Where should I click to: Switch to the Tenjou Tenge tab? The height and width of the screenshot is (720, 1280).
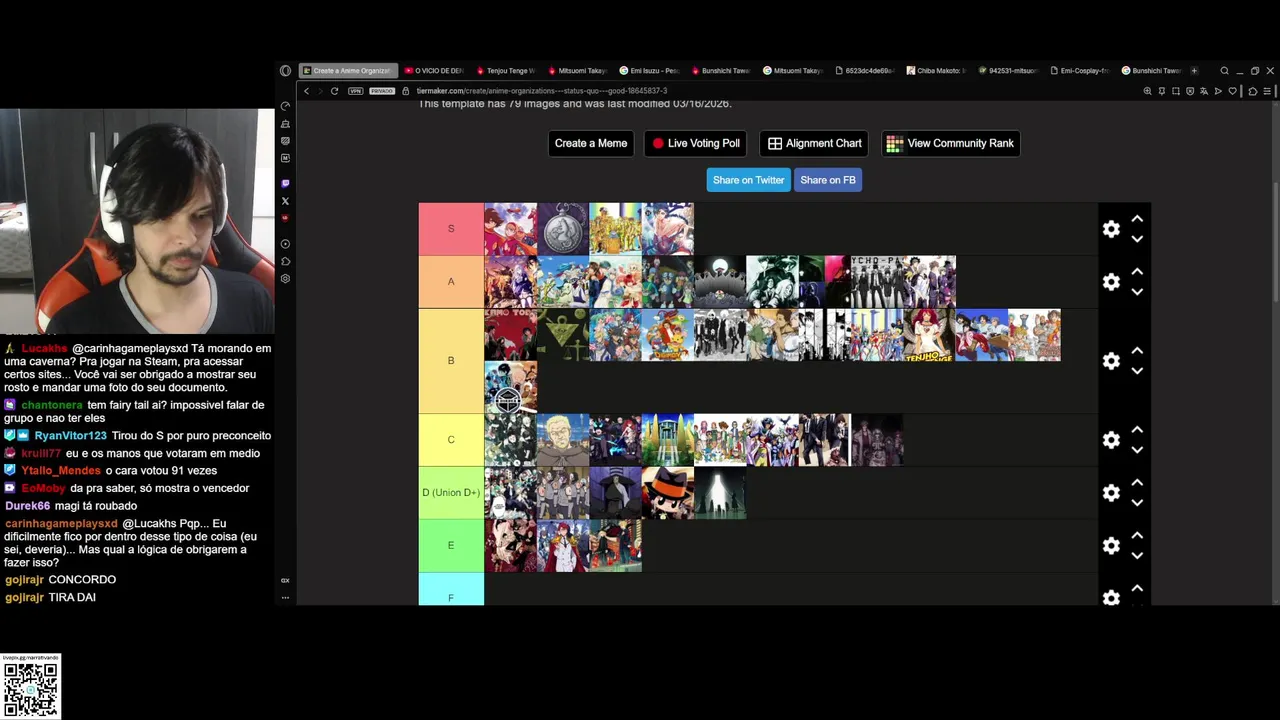click(507, 71)
